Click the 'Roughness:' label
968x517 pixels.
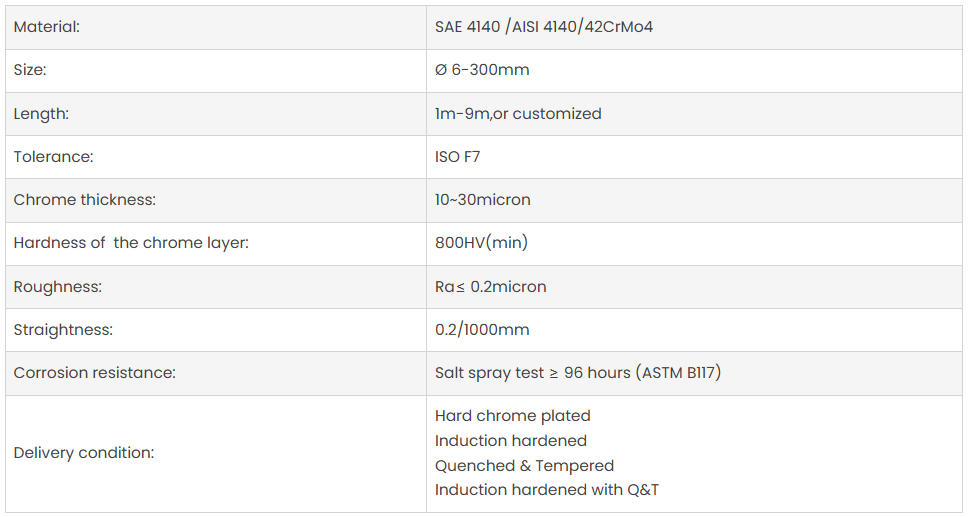(x=57, y=287)
